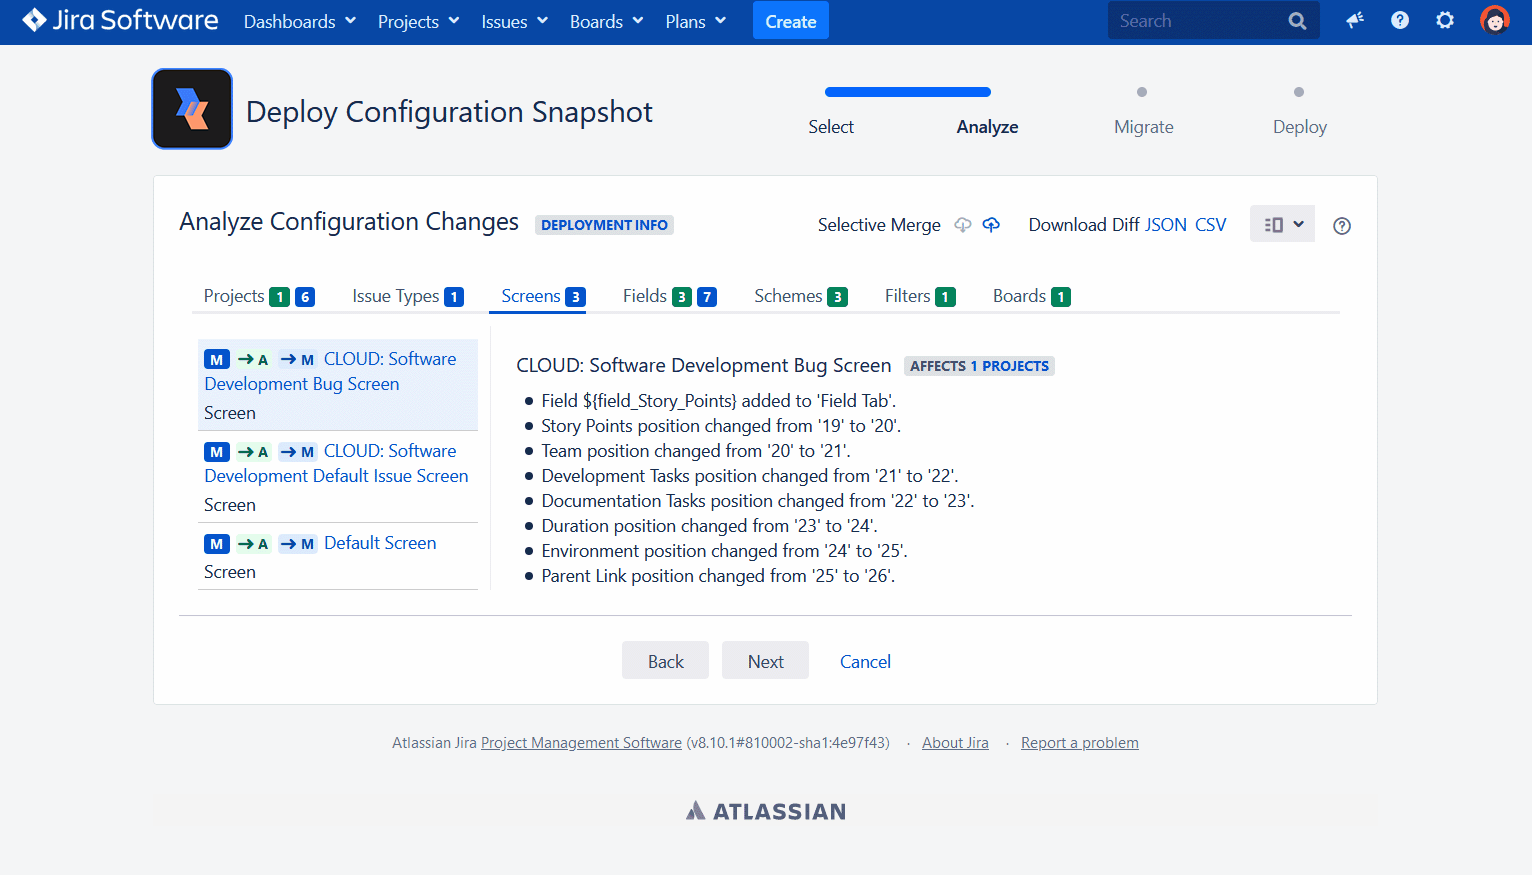Expand the Projects menu in top navigation
The image size is (1532, 875).
coord(418,21)
